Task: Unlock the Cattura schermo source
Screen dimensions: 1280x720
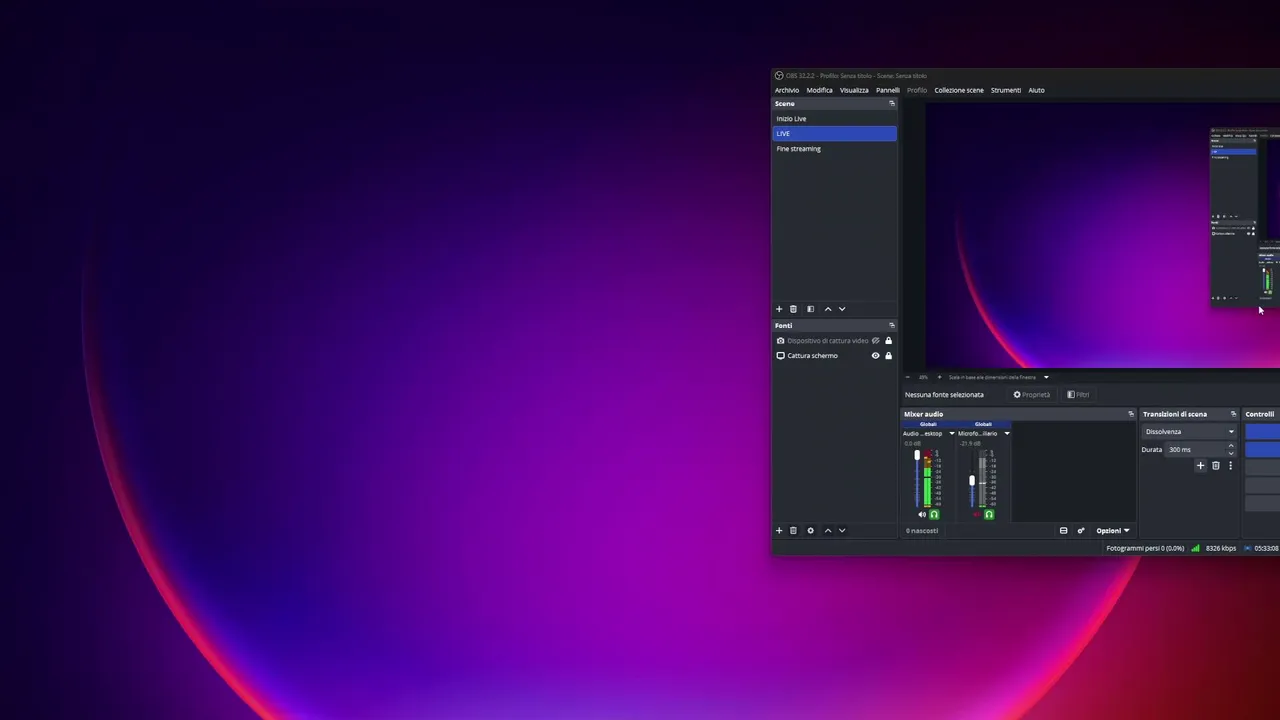Action: [x=888, y=356]
